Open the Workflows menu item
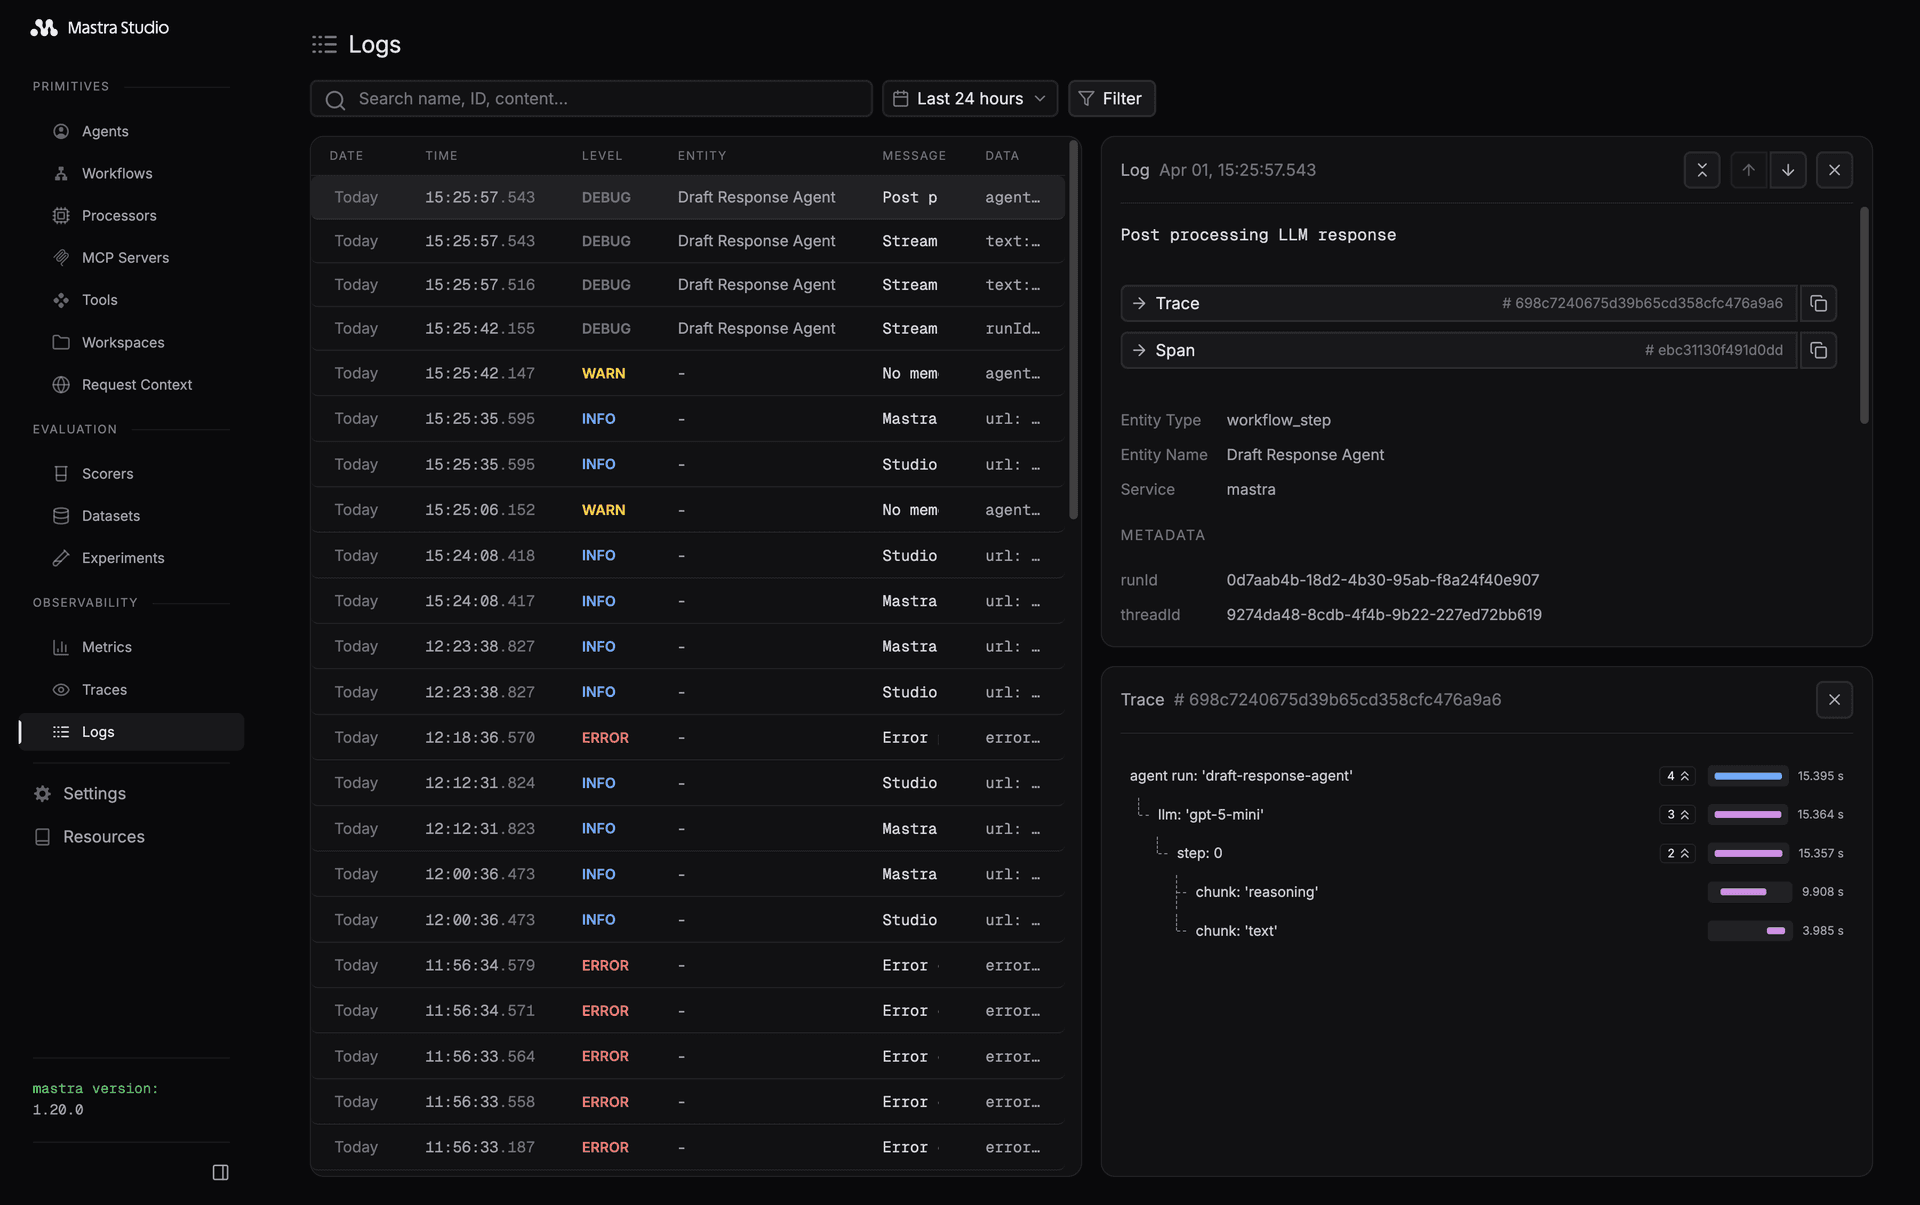Viewport: 1920px width, 1205px height. pyautogui.click(x=117, y=174)
